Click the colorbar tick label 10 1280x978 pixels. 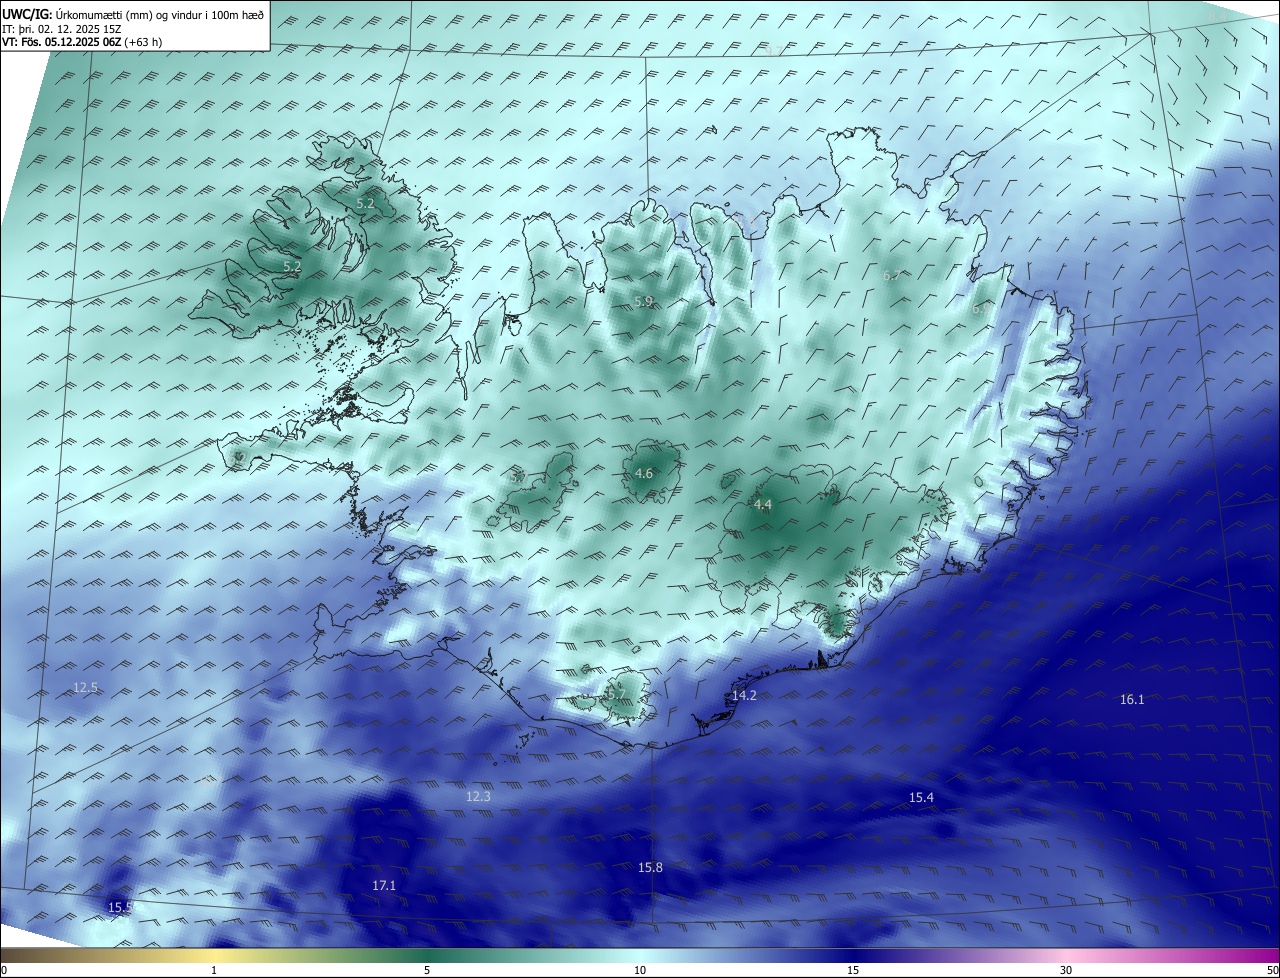pos(640,970)
